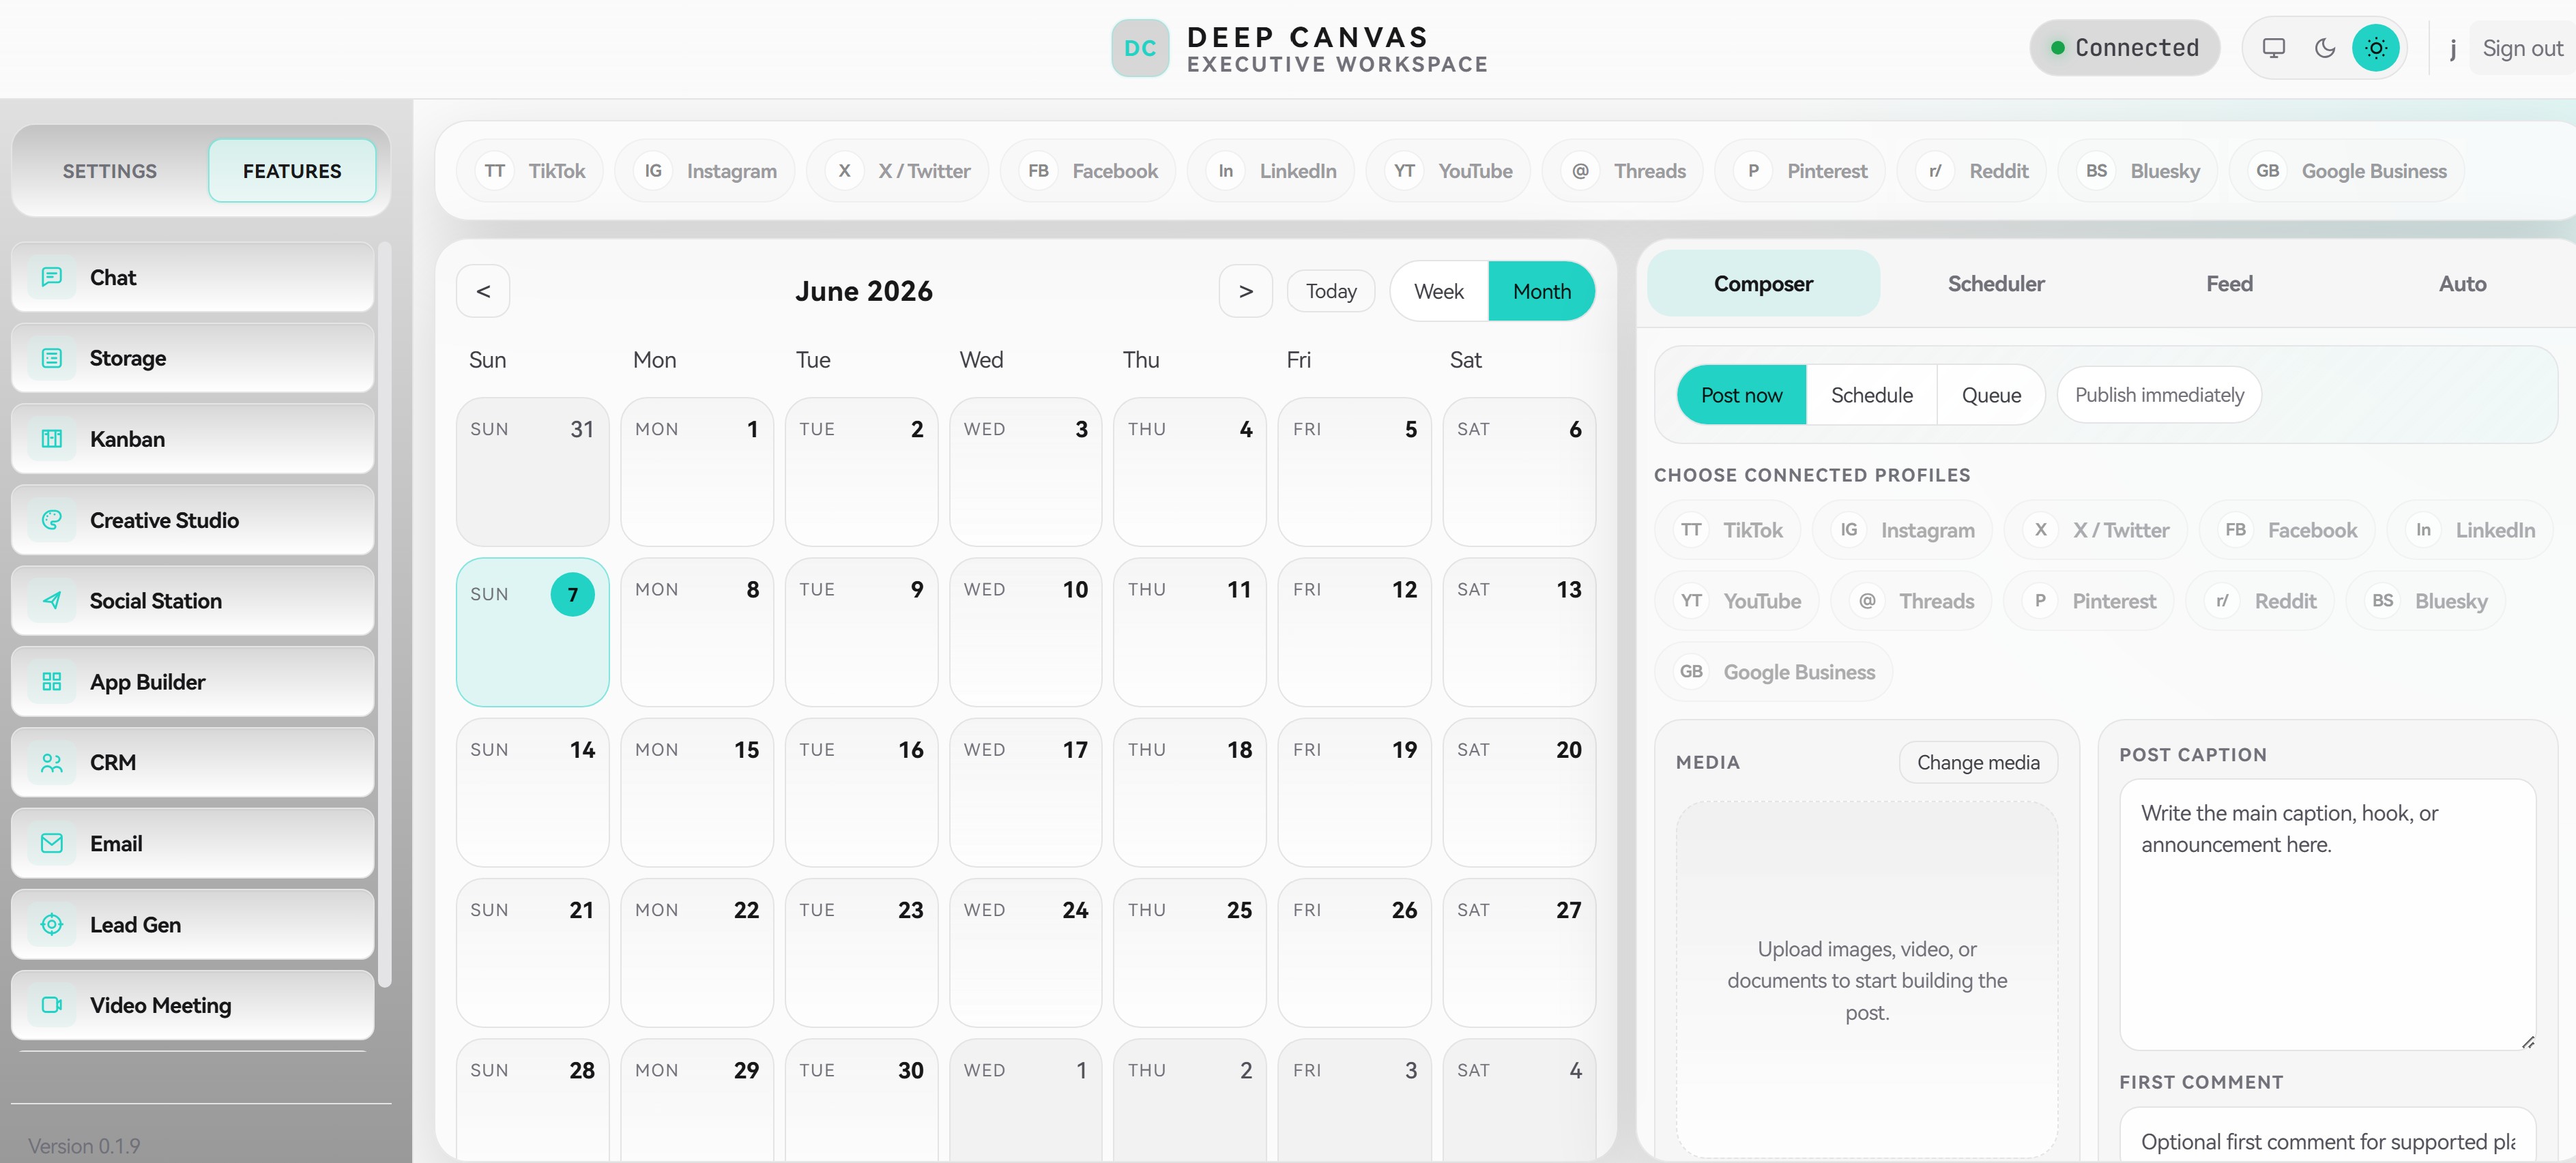Viewport: 2576px width, 1163px height.
Task: Go to next month arrow
Action: tap(1245, 291)
